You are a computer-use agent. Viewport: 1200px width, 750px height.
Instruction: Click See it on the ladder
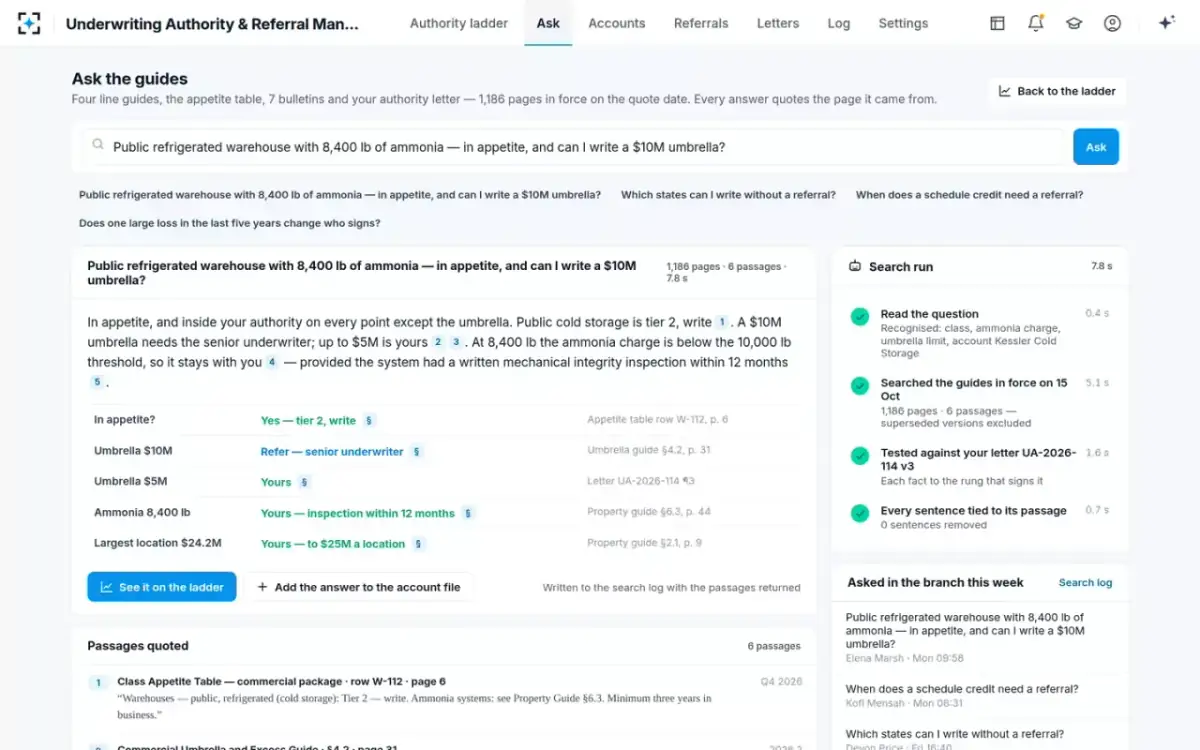click(162, 587)
